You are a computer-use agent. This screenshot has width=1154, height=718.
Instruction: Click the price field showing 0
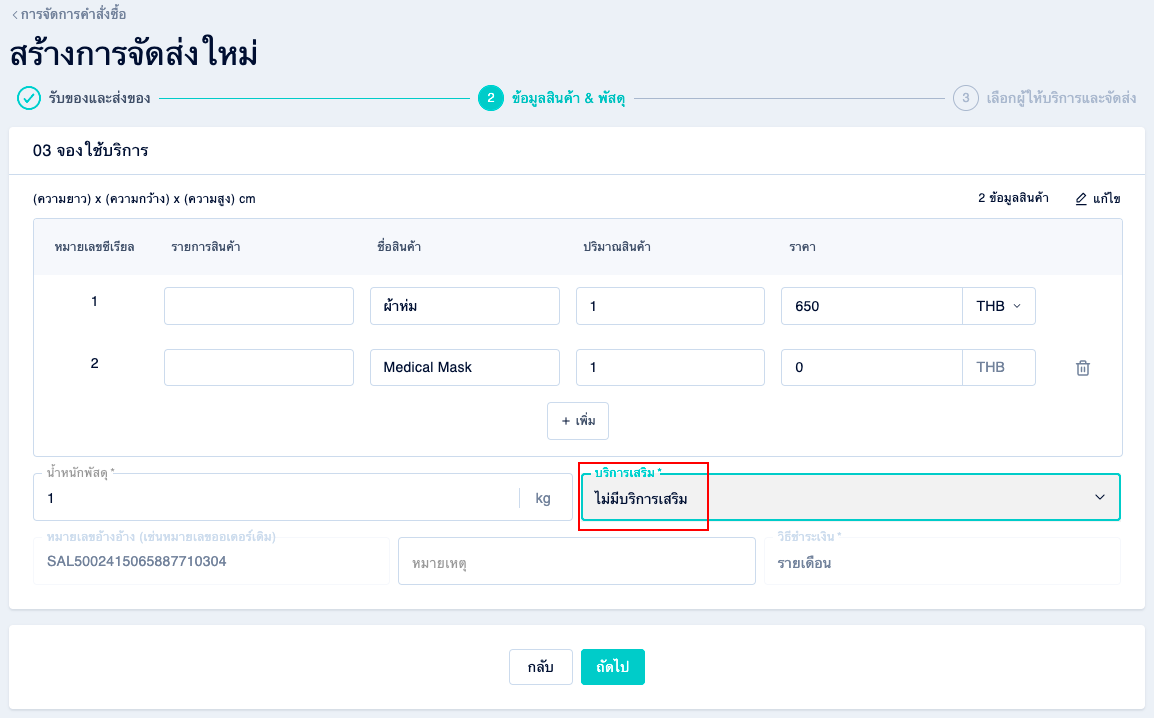pos(871,367)
